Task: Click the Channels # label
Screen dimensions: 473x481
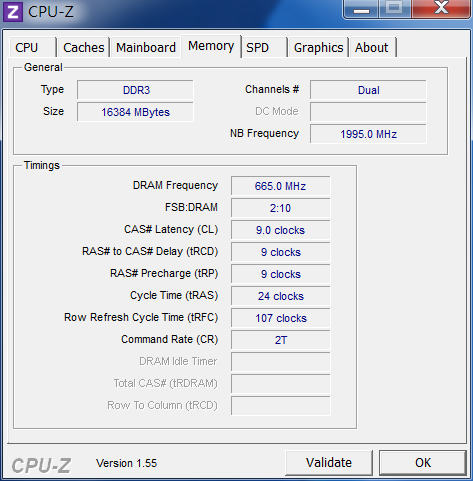Action: pyautogui.click(x=272, y=89)
